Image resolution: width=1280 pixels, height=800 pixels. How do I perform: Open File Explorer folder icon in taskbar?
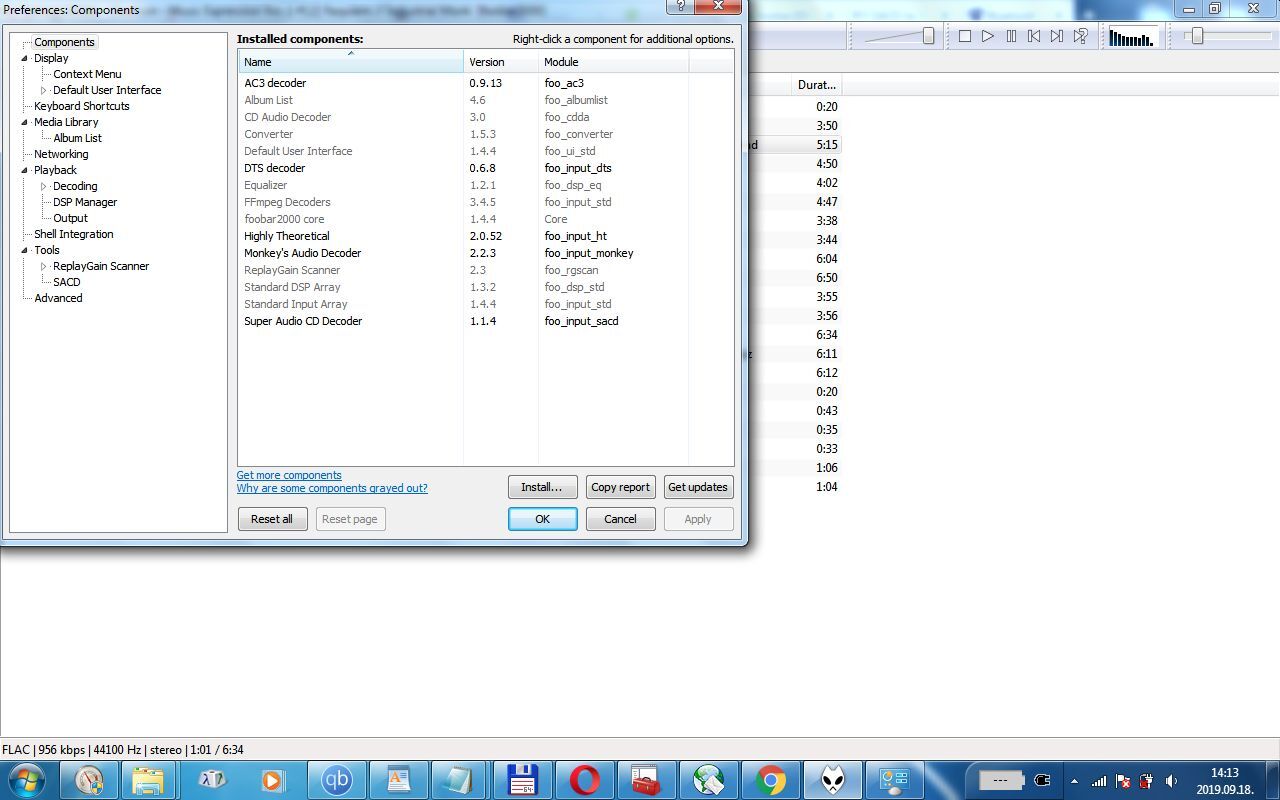pos(147,780)
